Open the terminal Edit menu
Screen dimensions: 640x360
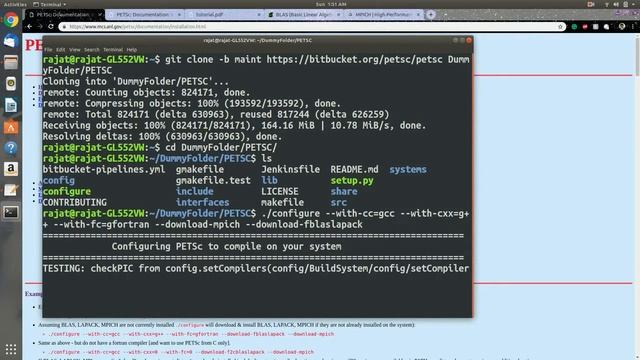(x=60, y=49)
